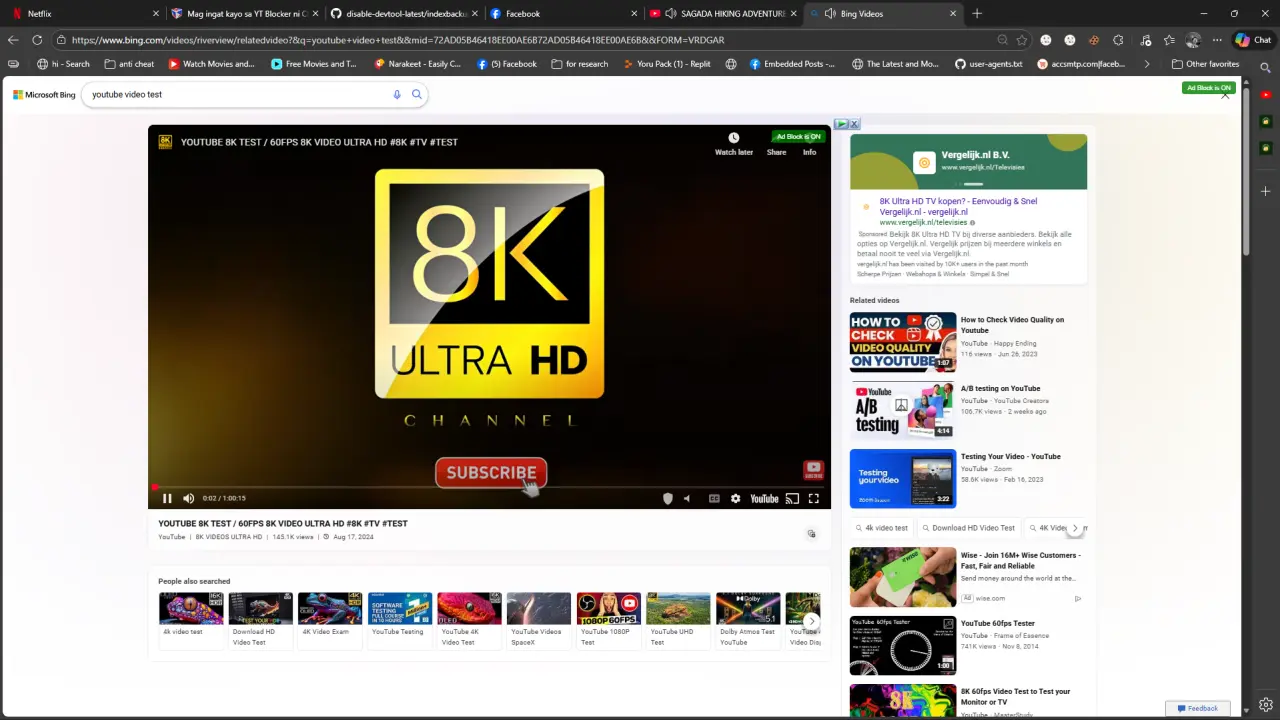Screen dimensions: 1280x720
Task: Refresh the page with the reload button
Action: [37, 40]
